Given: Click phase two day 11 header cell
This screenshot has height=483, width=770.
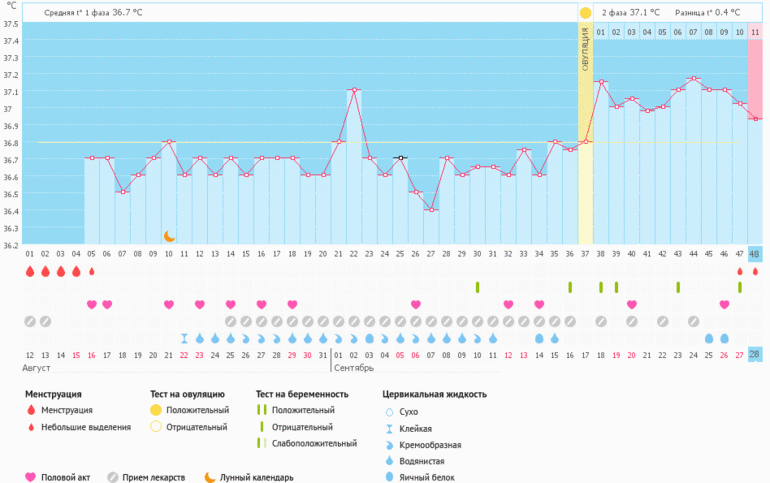Looking at the screenshot, I should pos(755,32).
